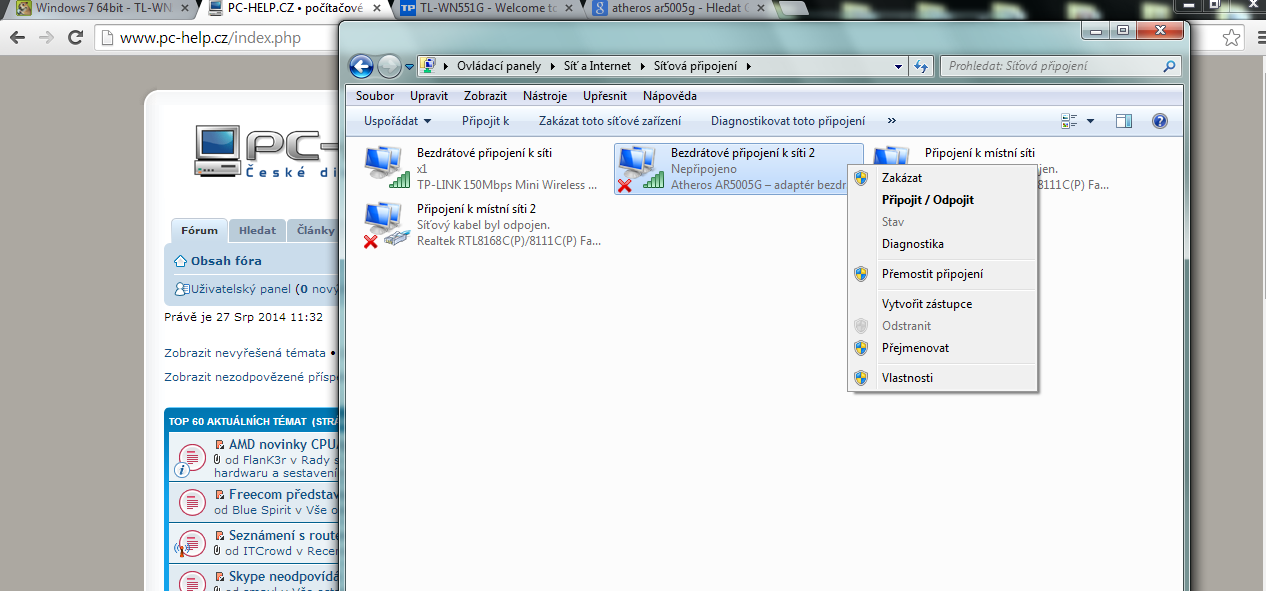
Task: Open the Uspořádat dropdown
Action: (398, 121)
